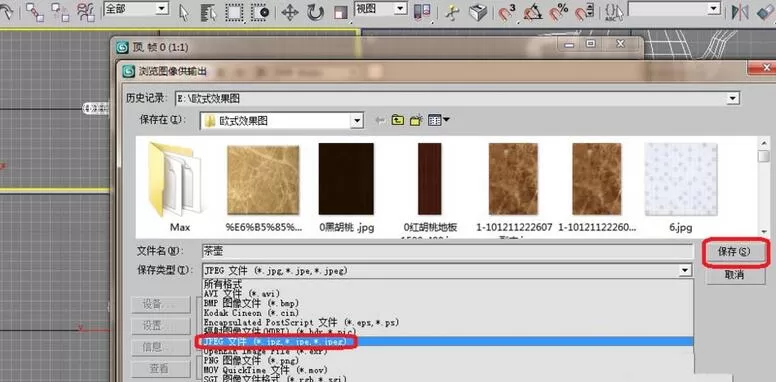The image size is (776, 382).
Task: Choose Encapsulated PostScript (*.eps) format
Action: [x=301, y=323]
